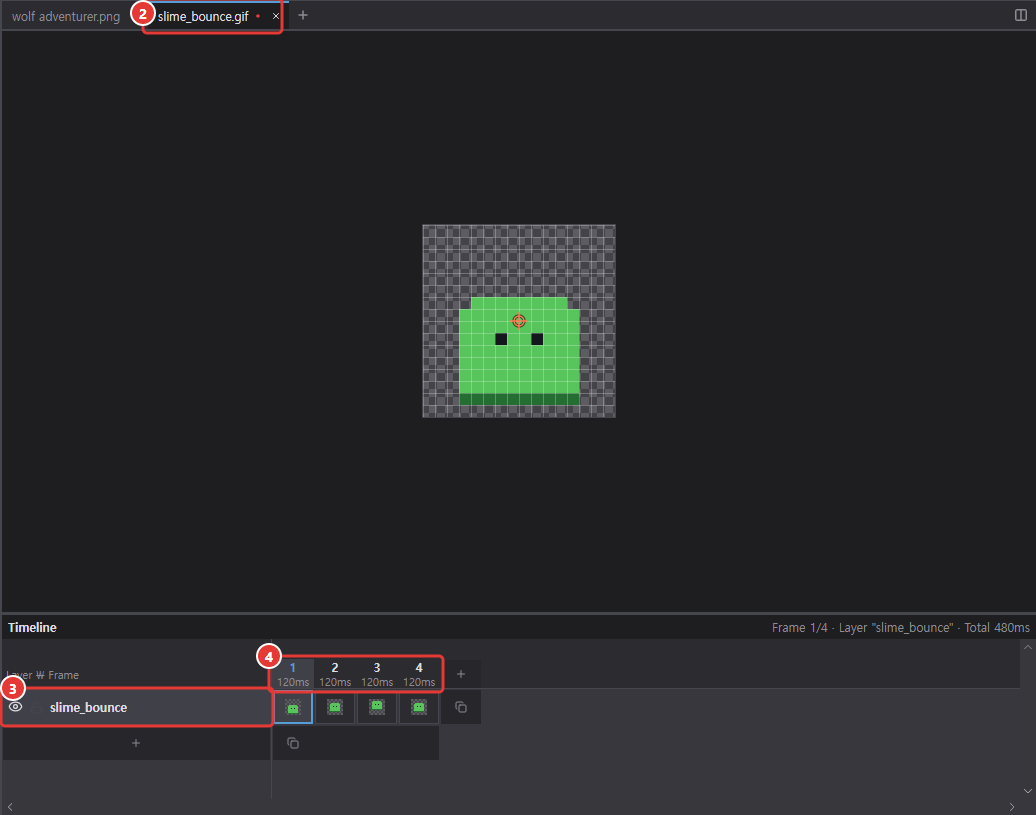
Task: Click duplicate icon right of frame 4 cell
Action: 461,707
